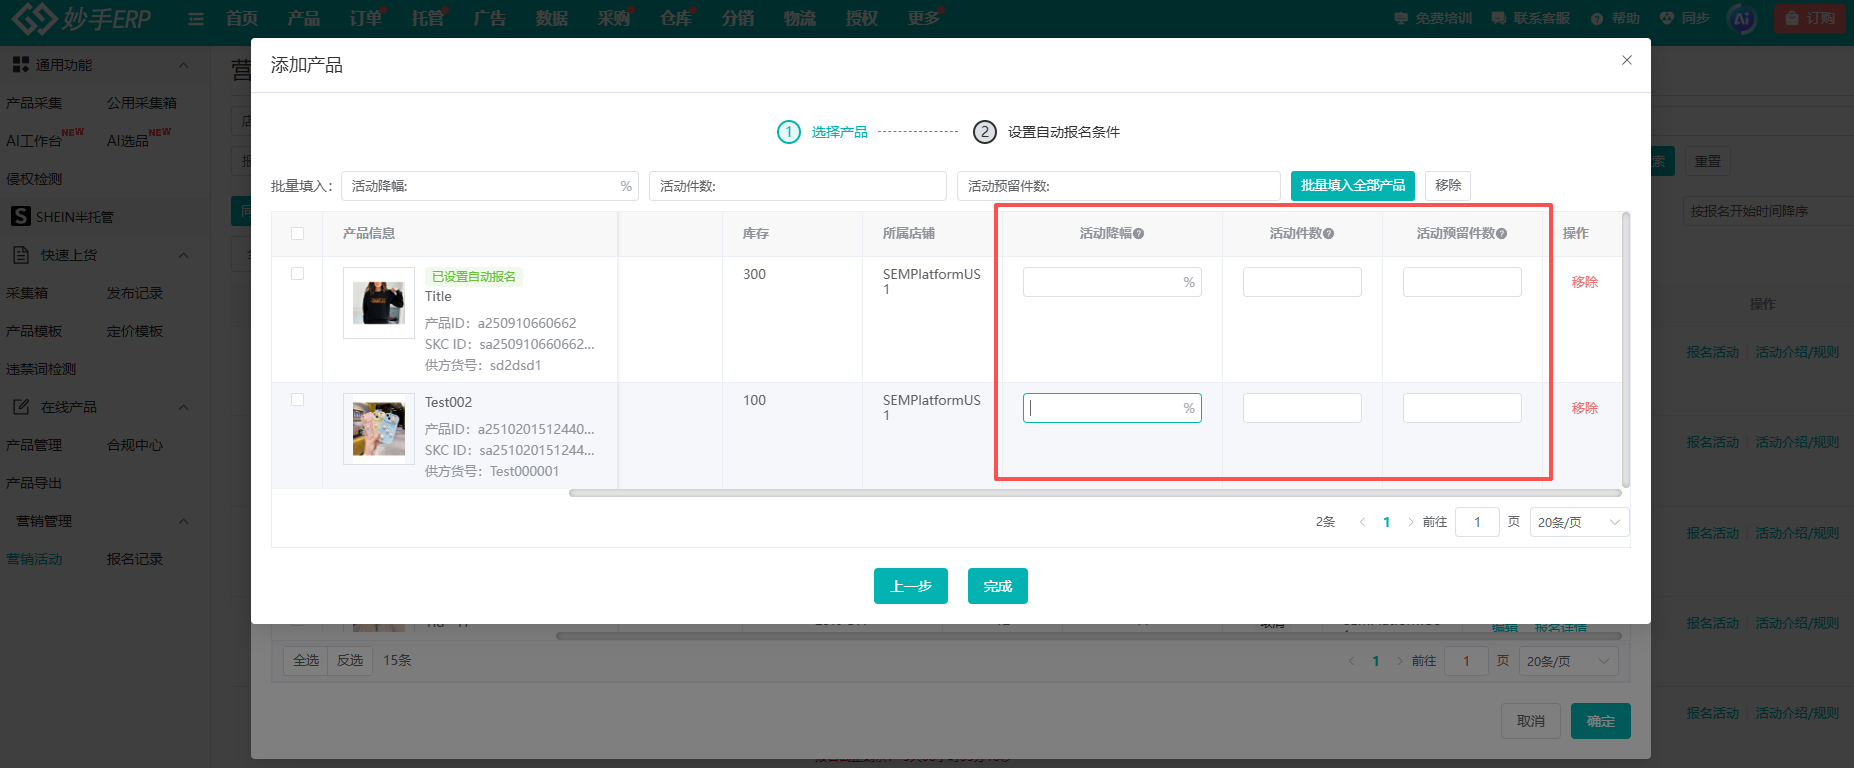Screen dimensions: 1854x768
Task: Focus the batch 活动降幅 input field
Action: point(490,186)
